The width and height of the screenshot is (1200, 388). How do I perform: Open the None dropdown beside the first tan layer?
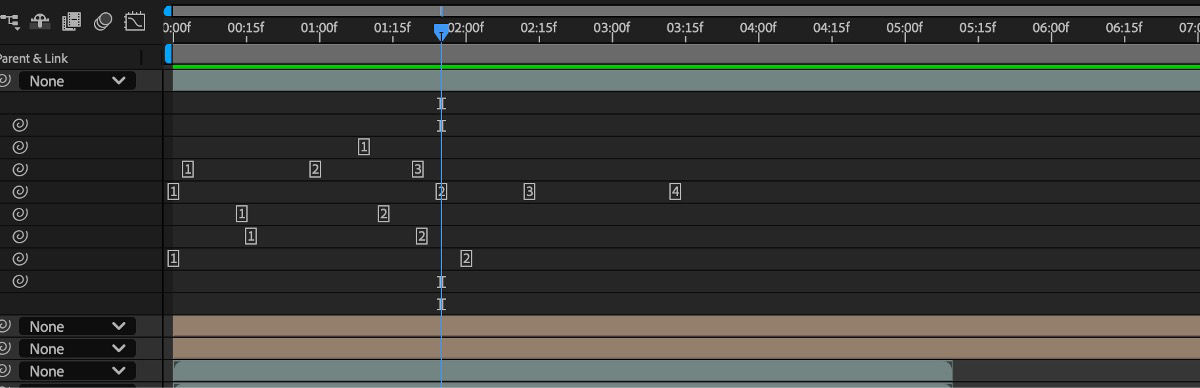[x=77, y=326]
